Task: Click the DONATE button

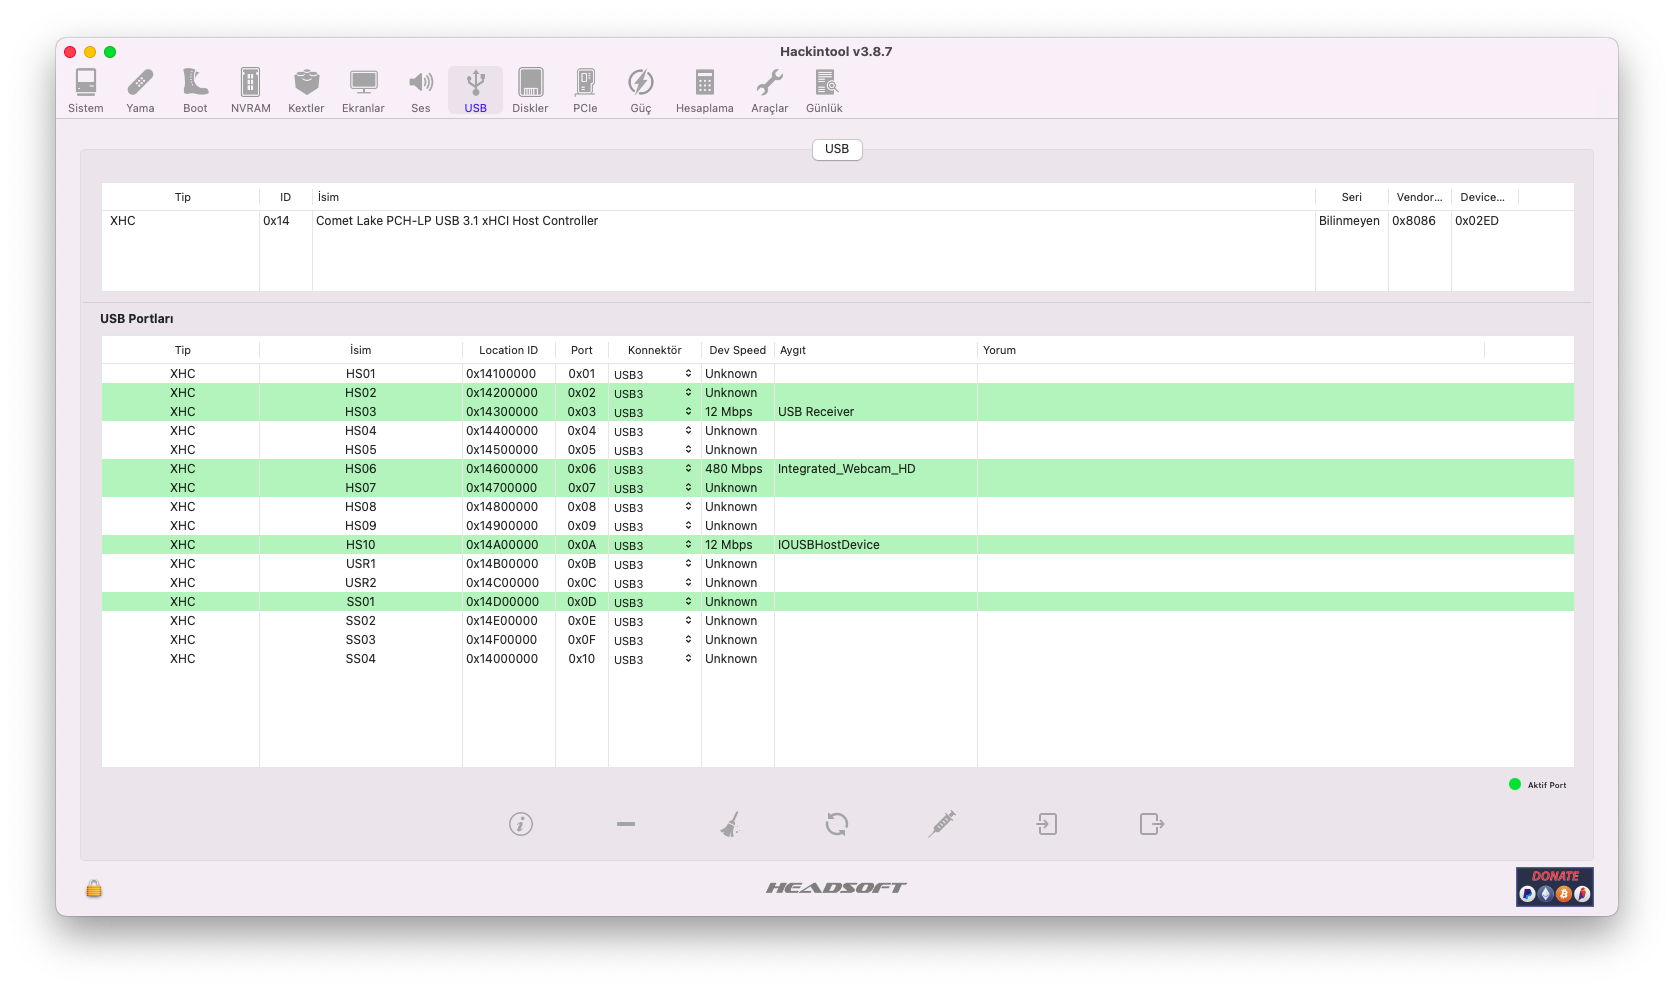Action: [x=1554, y=887]
